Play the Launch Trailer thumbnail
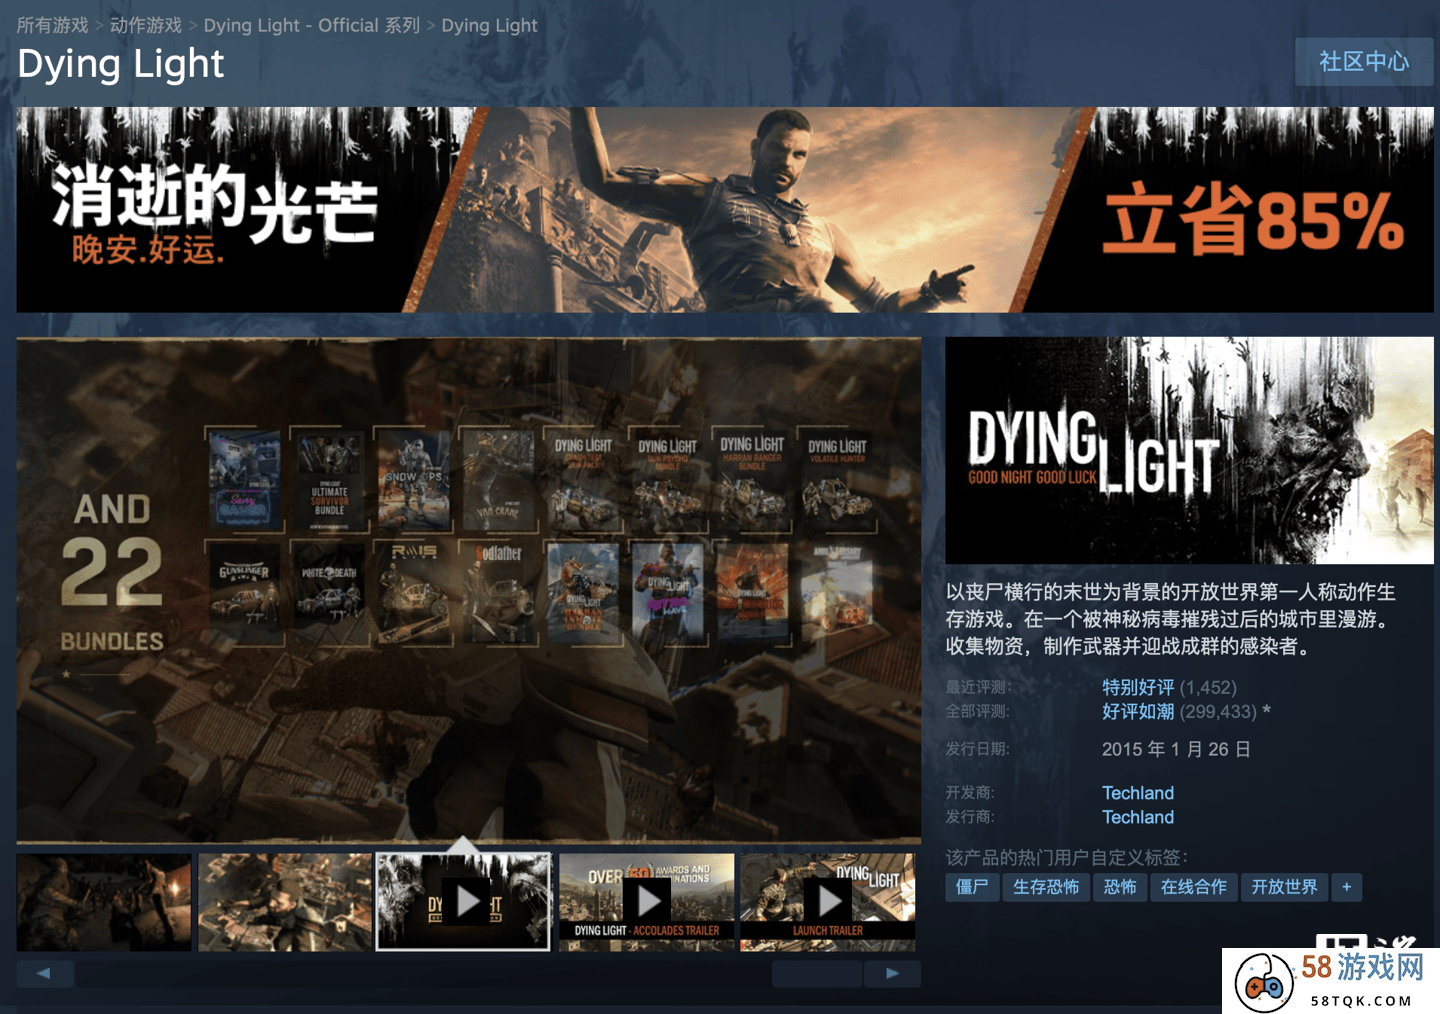 click(828, 902)
